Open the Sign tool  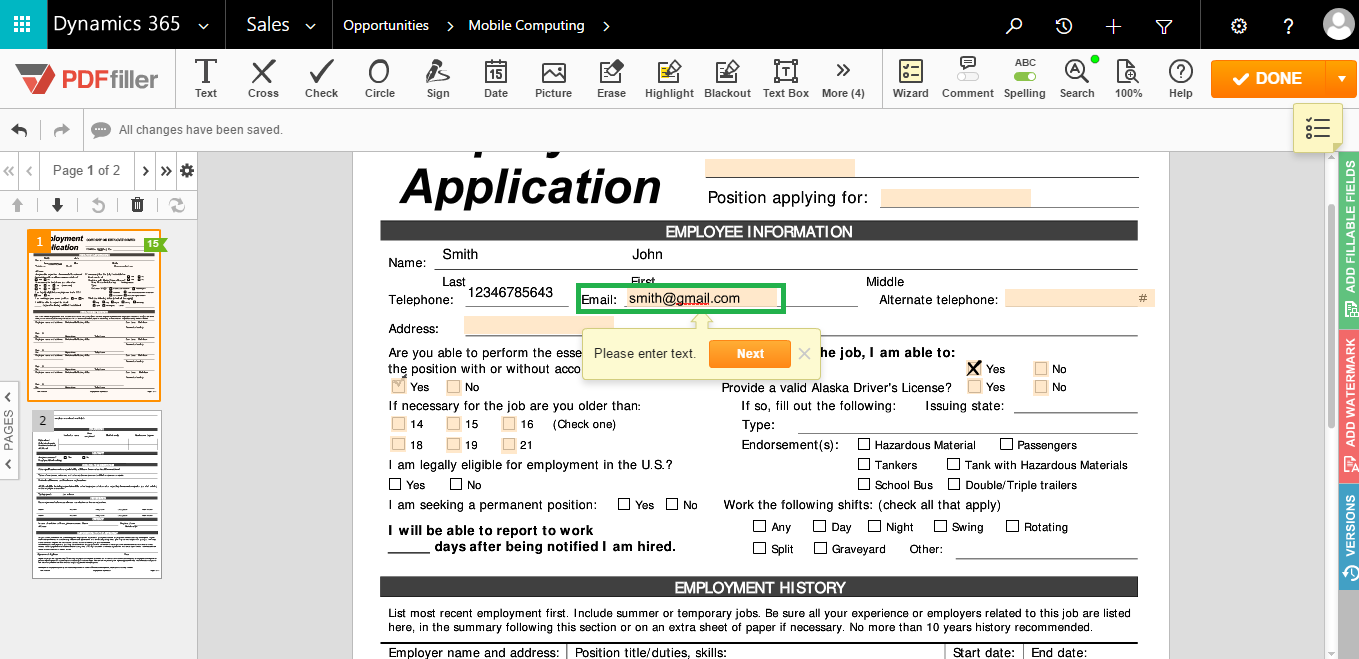tap(438, 78)
